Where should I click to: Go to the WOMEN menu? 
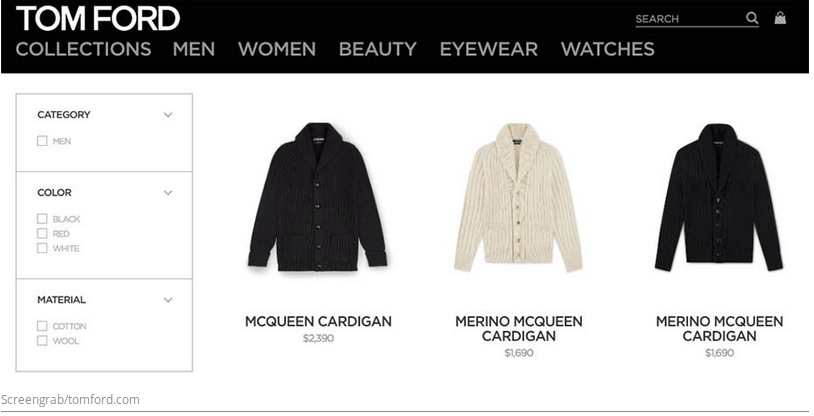click(277, 49)
